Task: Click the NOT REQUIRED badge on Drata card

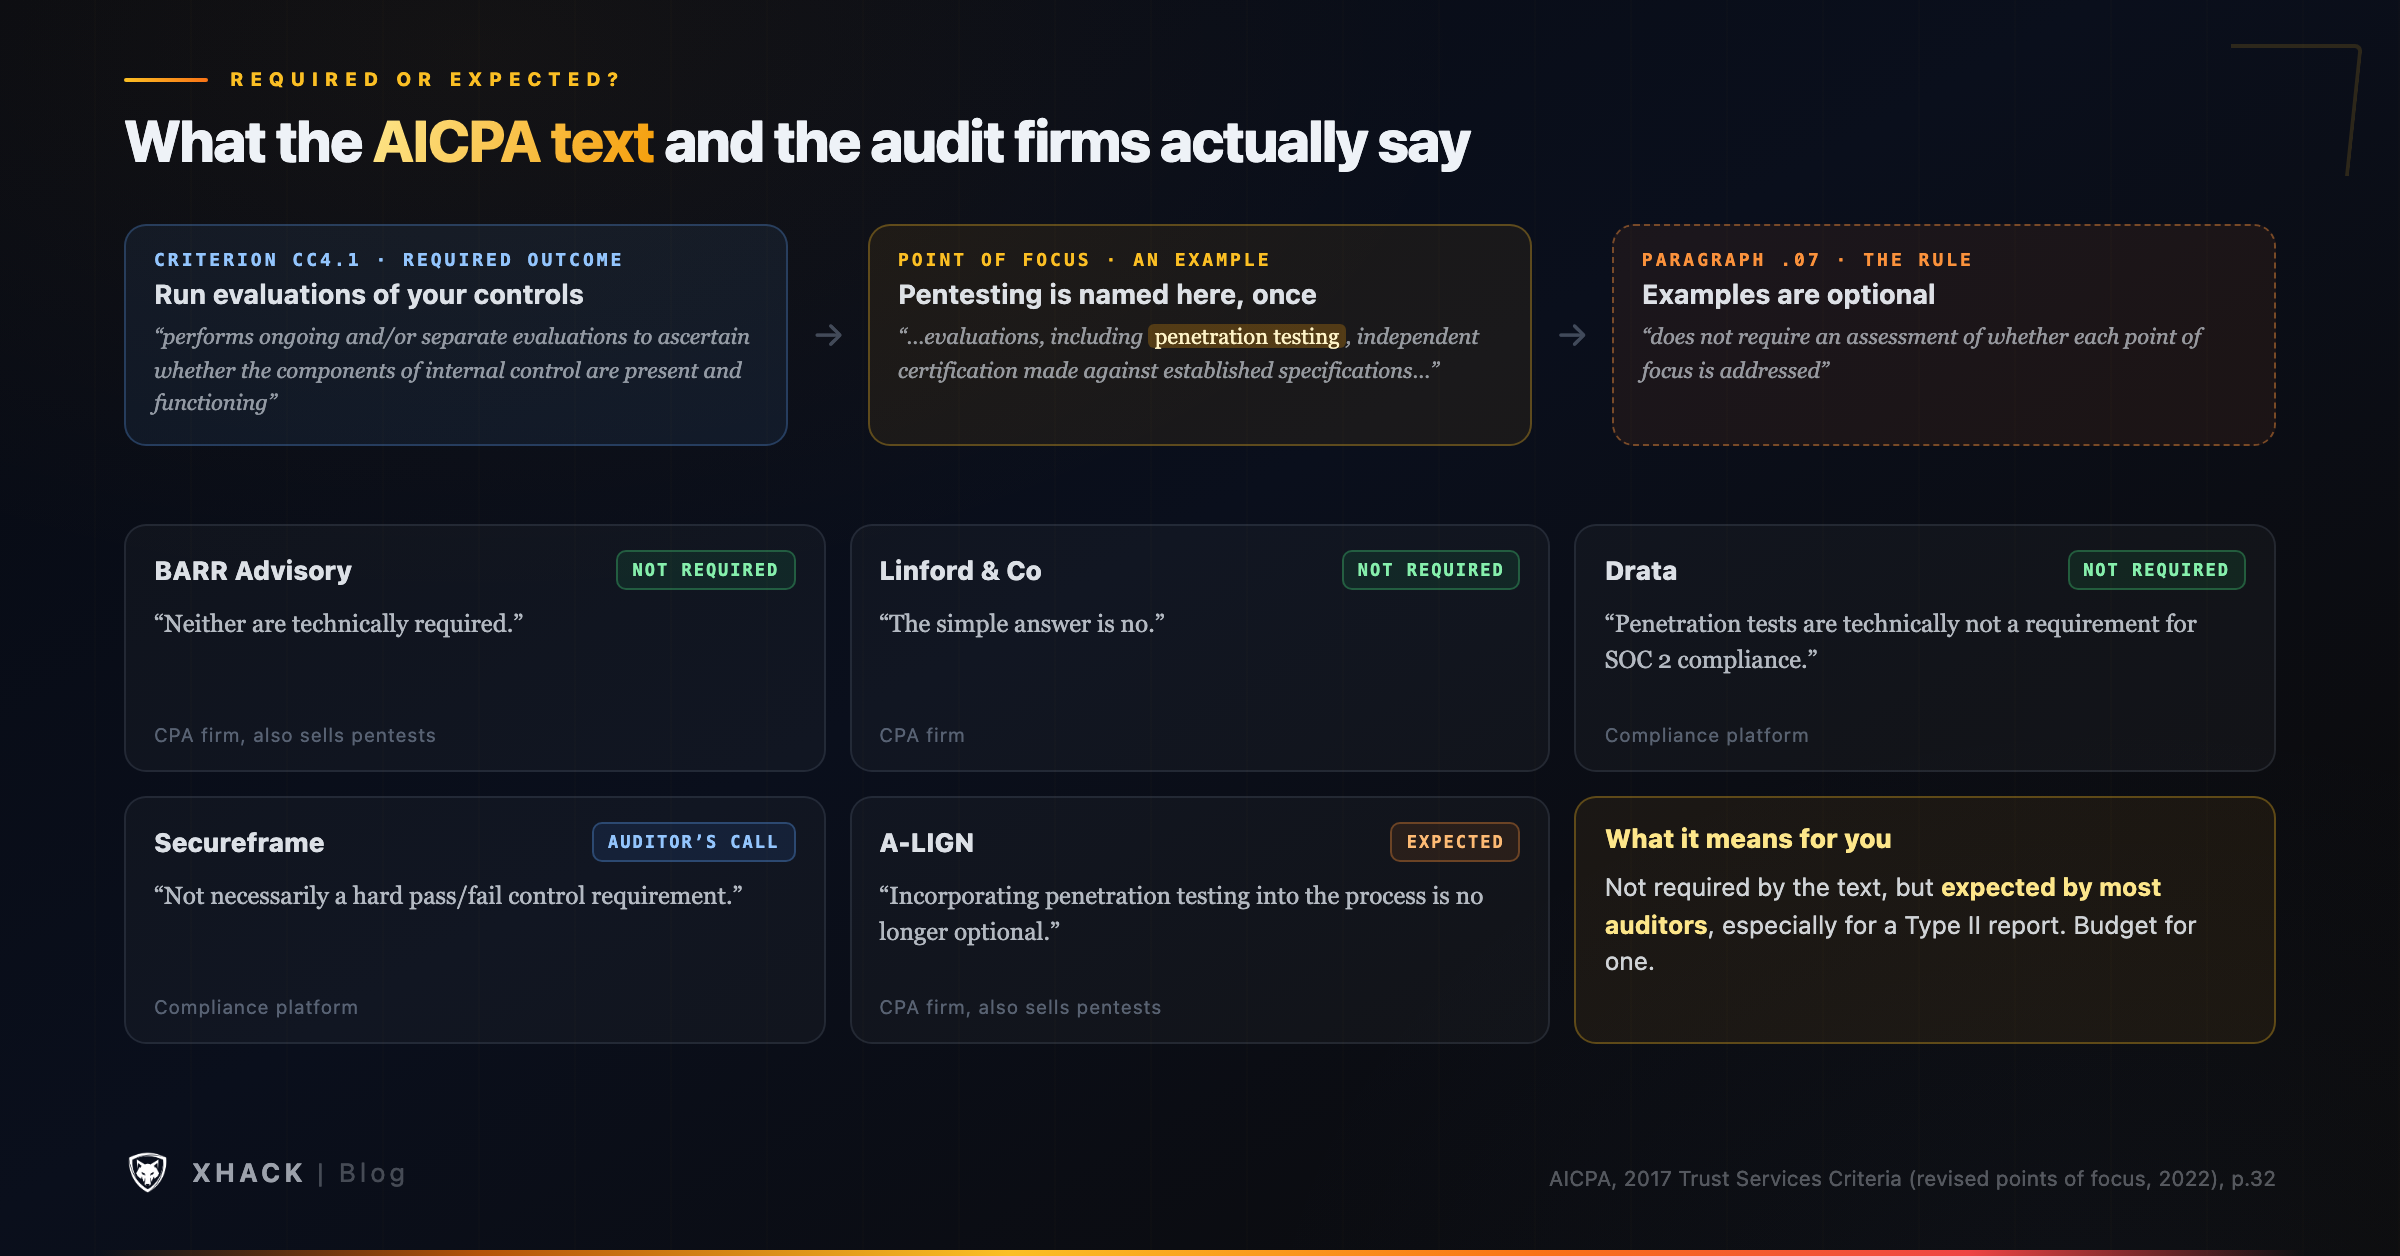Action: 2156,570
